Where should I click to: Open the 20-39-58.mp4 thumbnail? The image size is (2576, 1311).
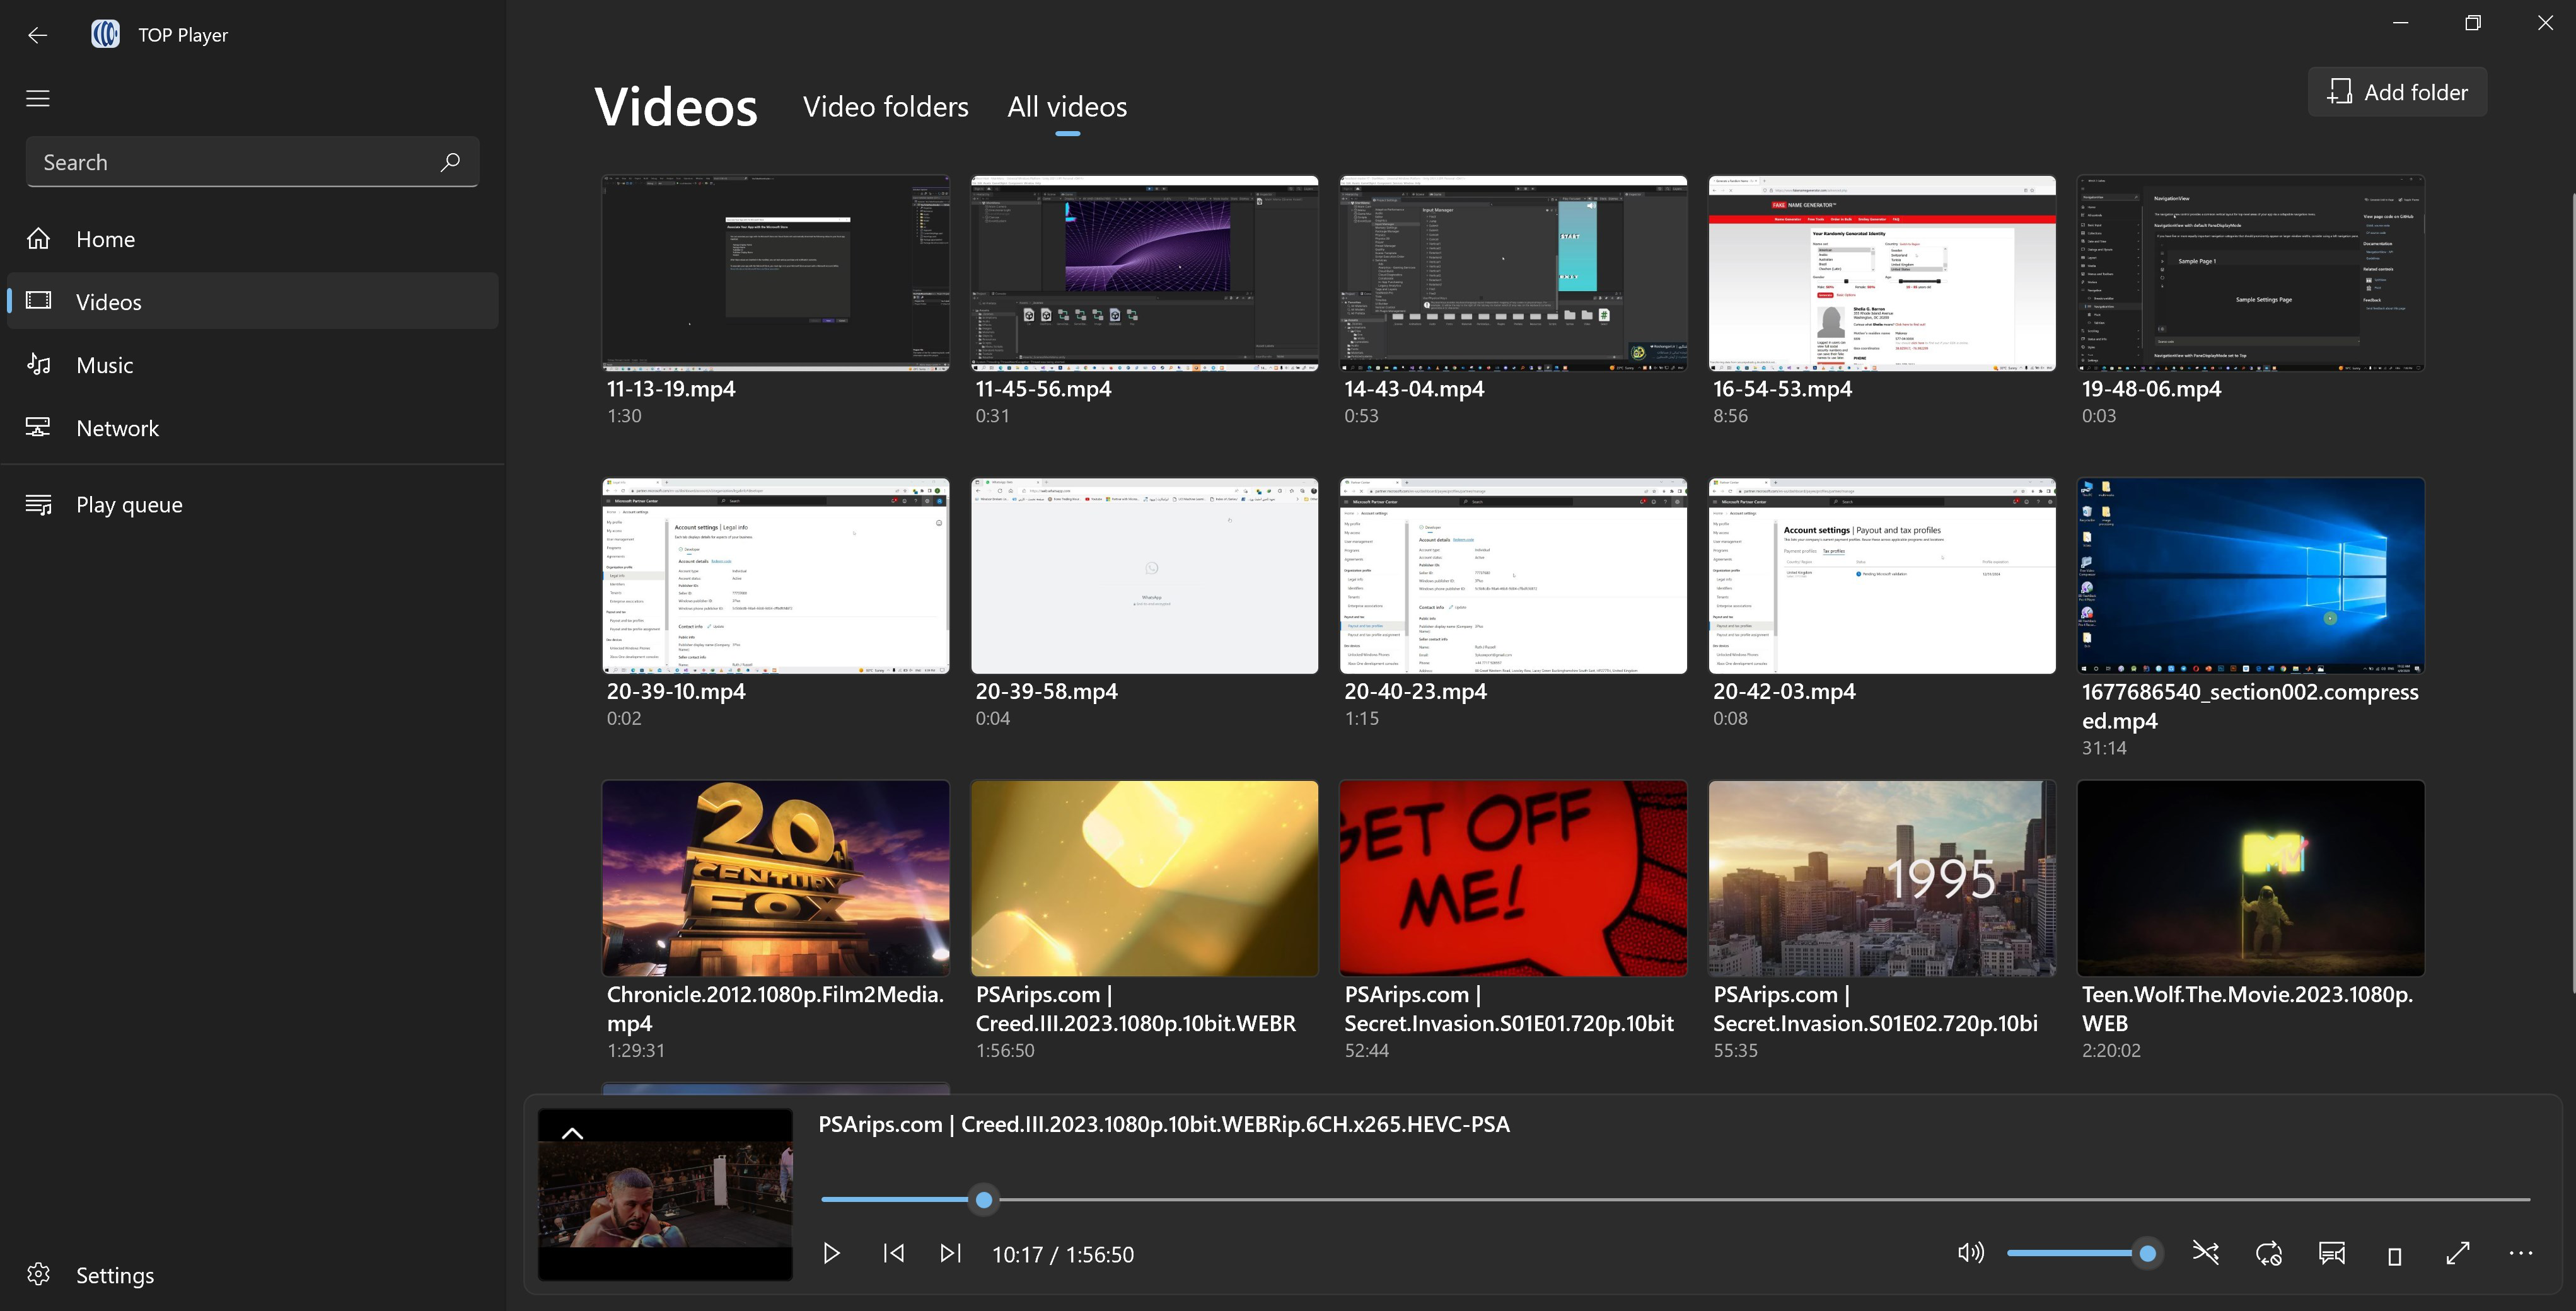point(1144,576)
